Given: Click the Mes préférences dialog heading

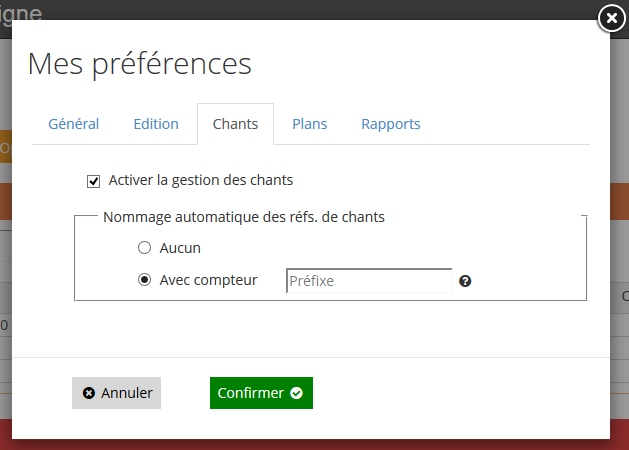Looking at the screenshot, I should (140, 64).
